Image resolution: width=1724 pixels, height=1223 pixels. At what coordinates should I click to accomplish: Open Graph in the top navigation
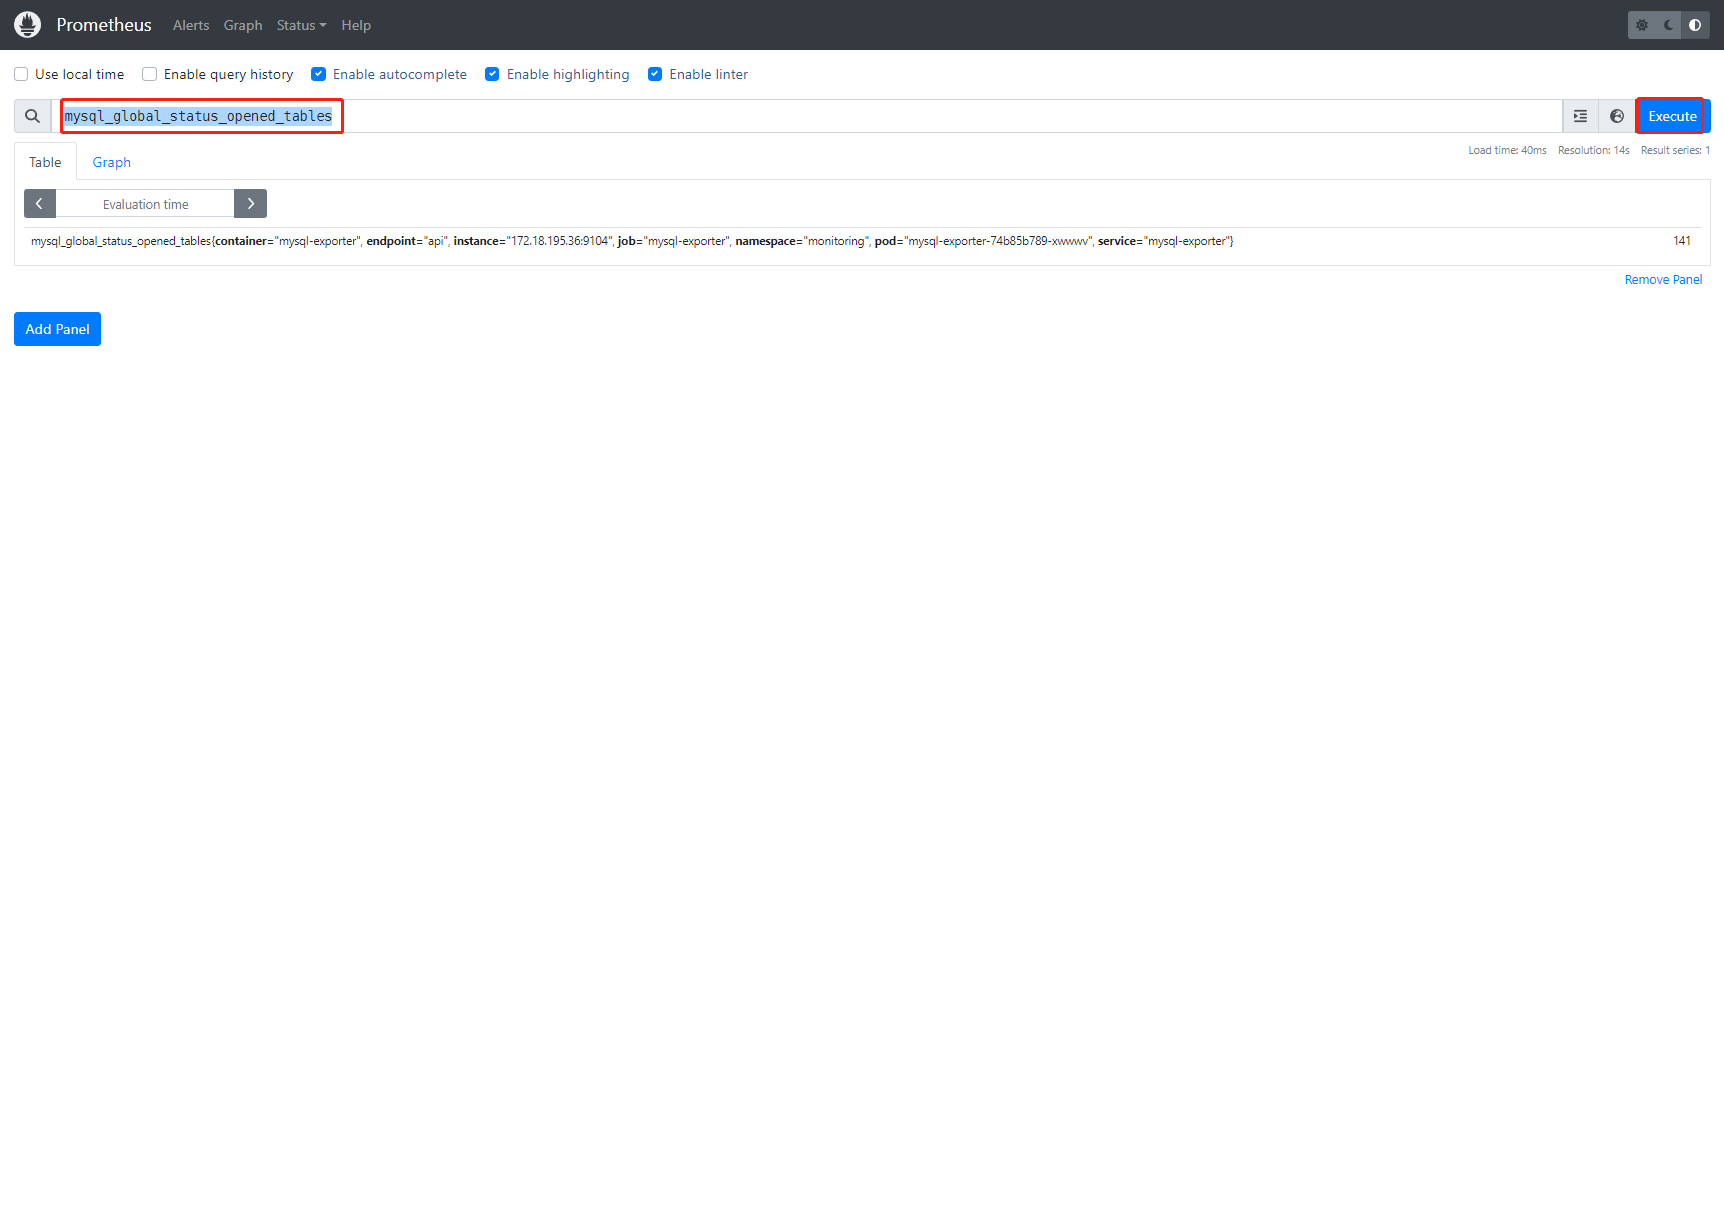pyautogui.click(x=243, y=25)
